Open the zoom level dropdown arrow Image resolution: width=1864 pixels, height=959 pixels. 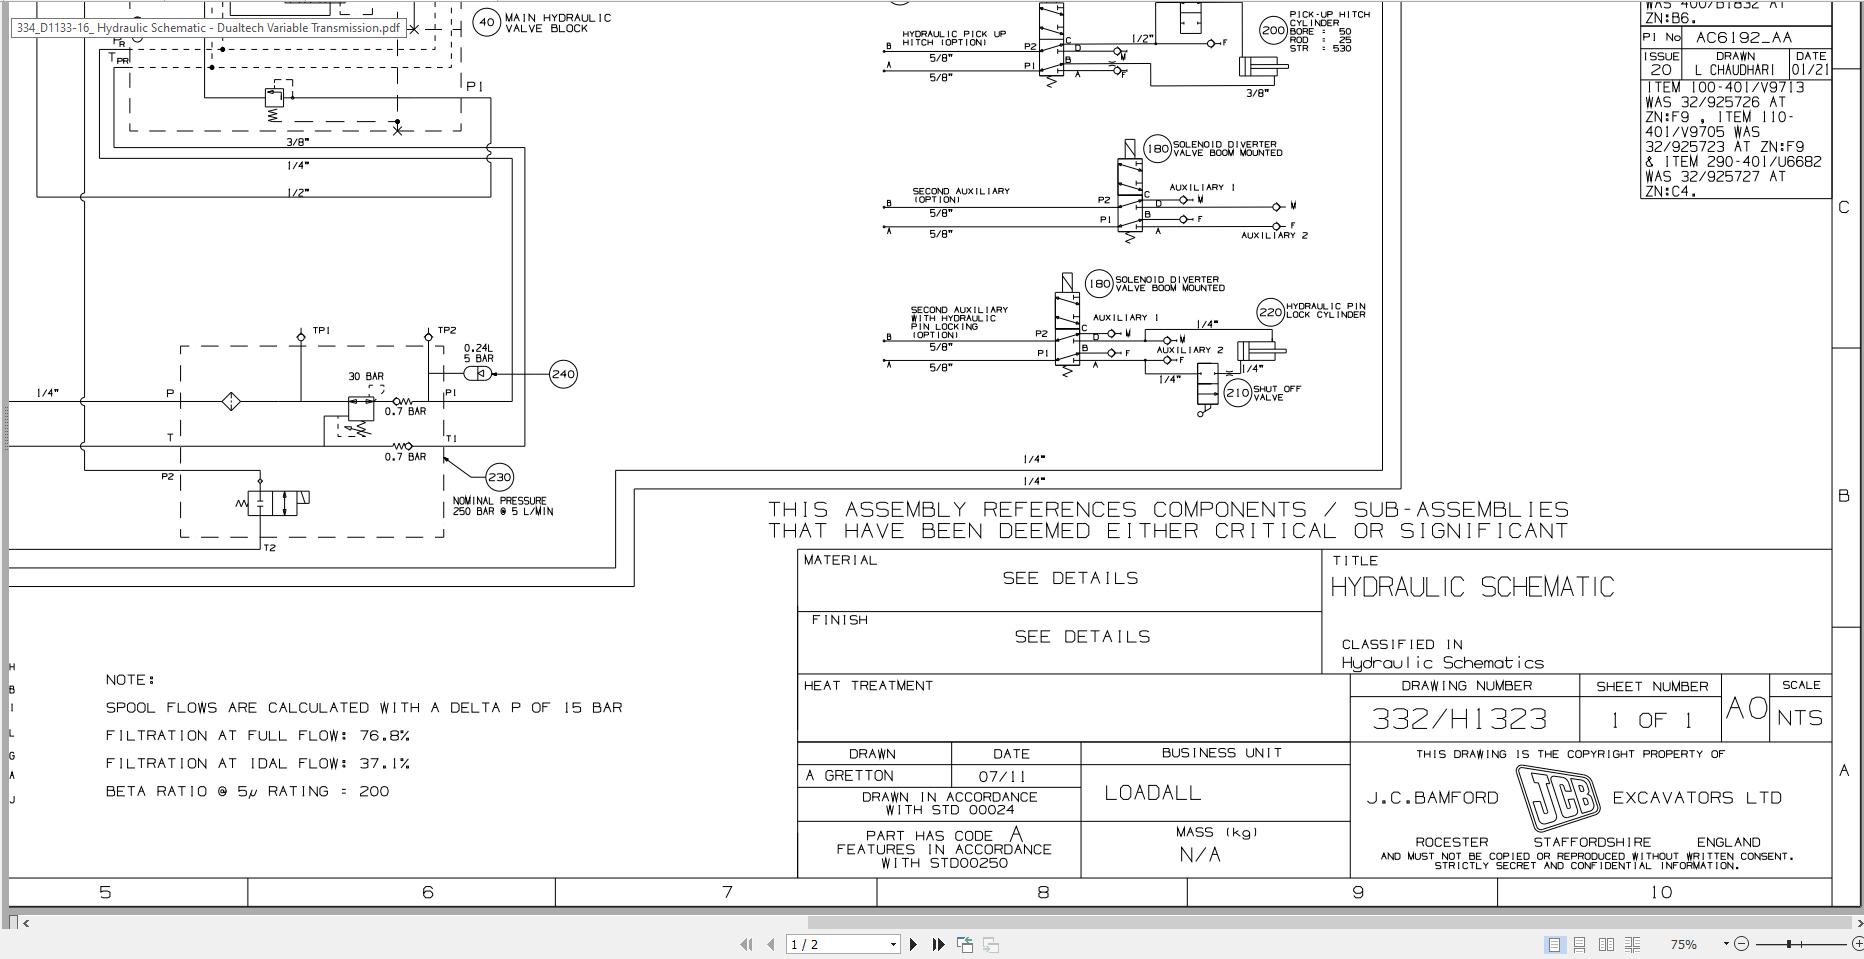[1725, 944]
